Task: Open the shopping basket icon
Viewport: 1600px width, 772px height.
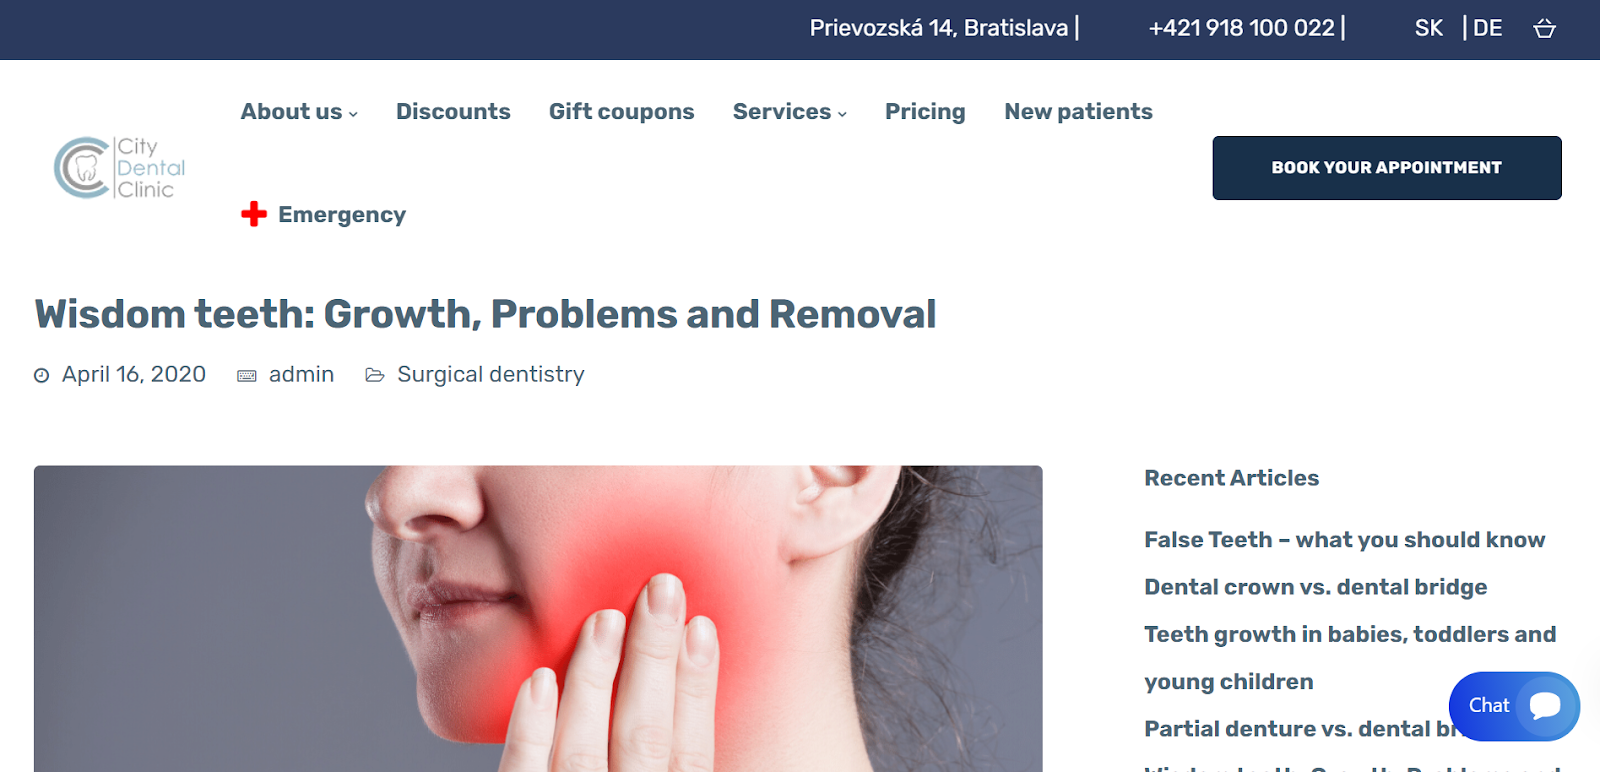Action: 1544,28
